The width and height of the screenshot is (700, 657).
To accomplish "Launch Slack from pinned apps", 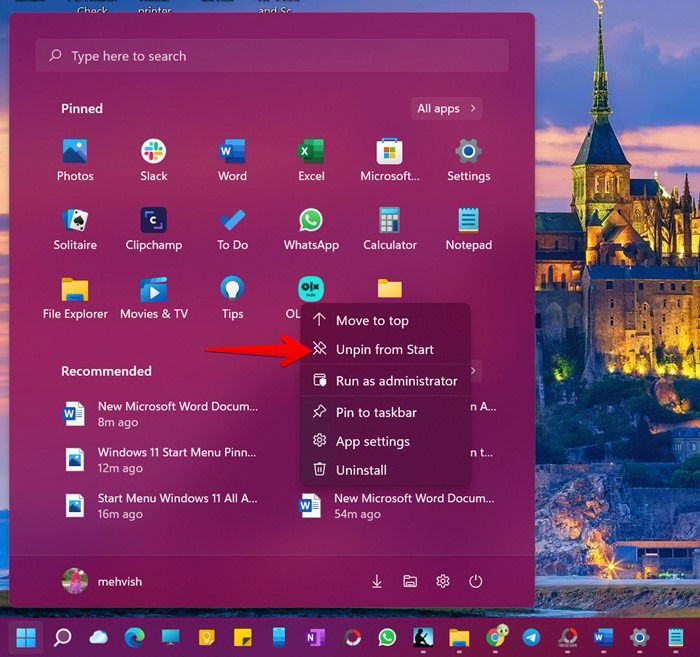I will click(154, 160).
